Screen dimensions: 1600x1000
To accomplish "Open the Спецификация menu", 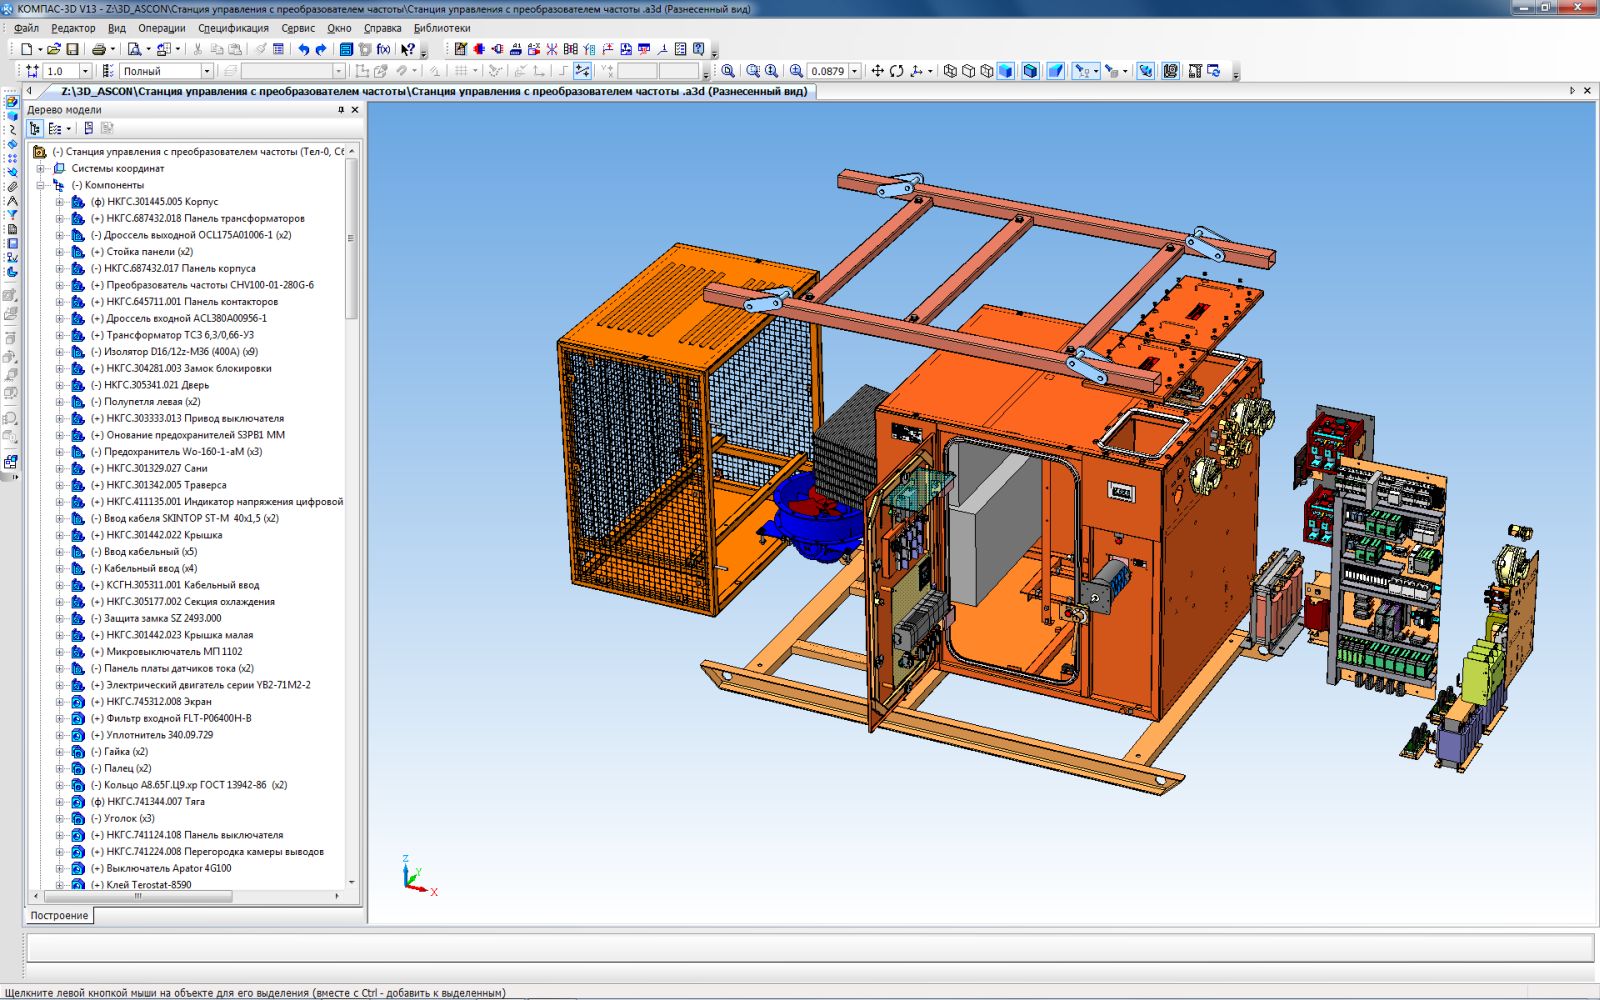I will tap(233, 28).
